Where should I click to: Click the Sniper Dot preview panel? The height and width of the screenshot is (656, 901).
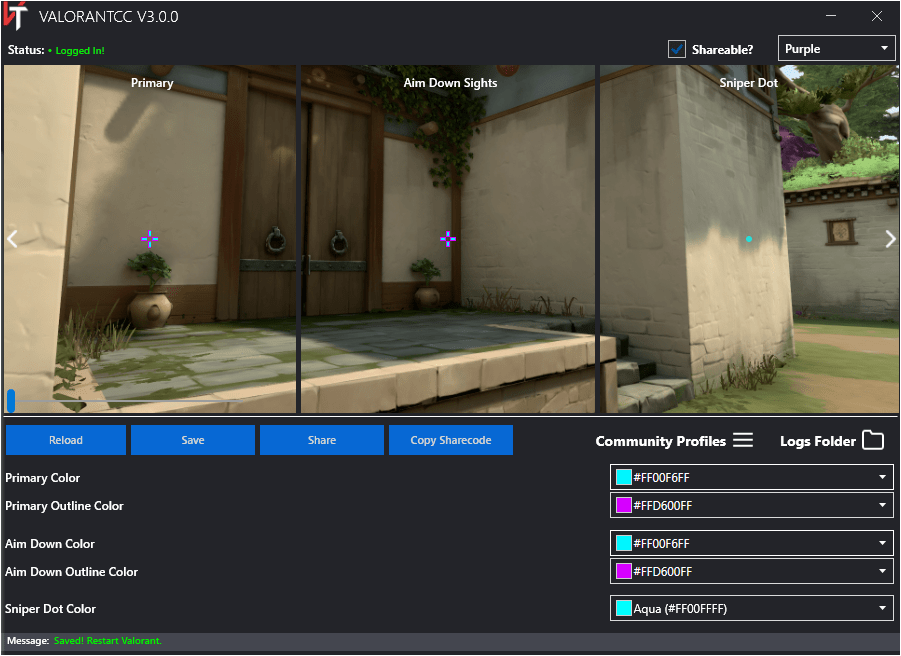pos(749,238)
